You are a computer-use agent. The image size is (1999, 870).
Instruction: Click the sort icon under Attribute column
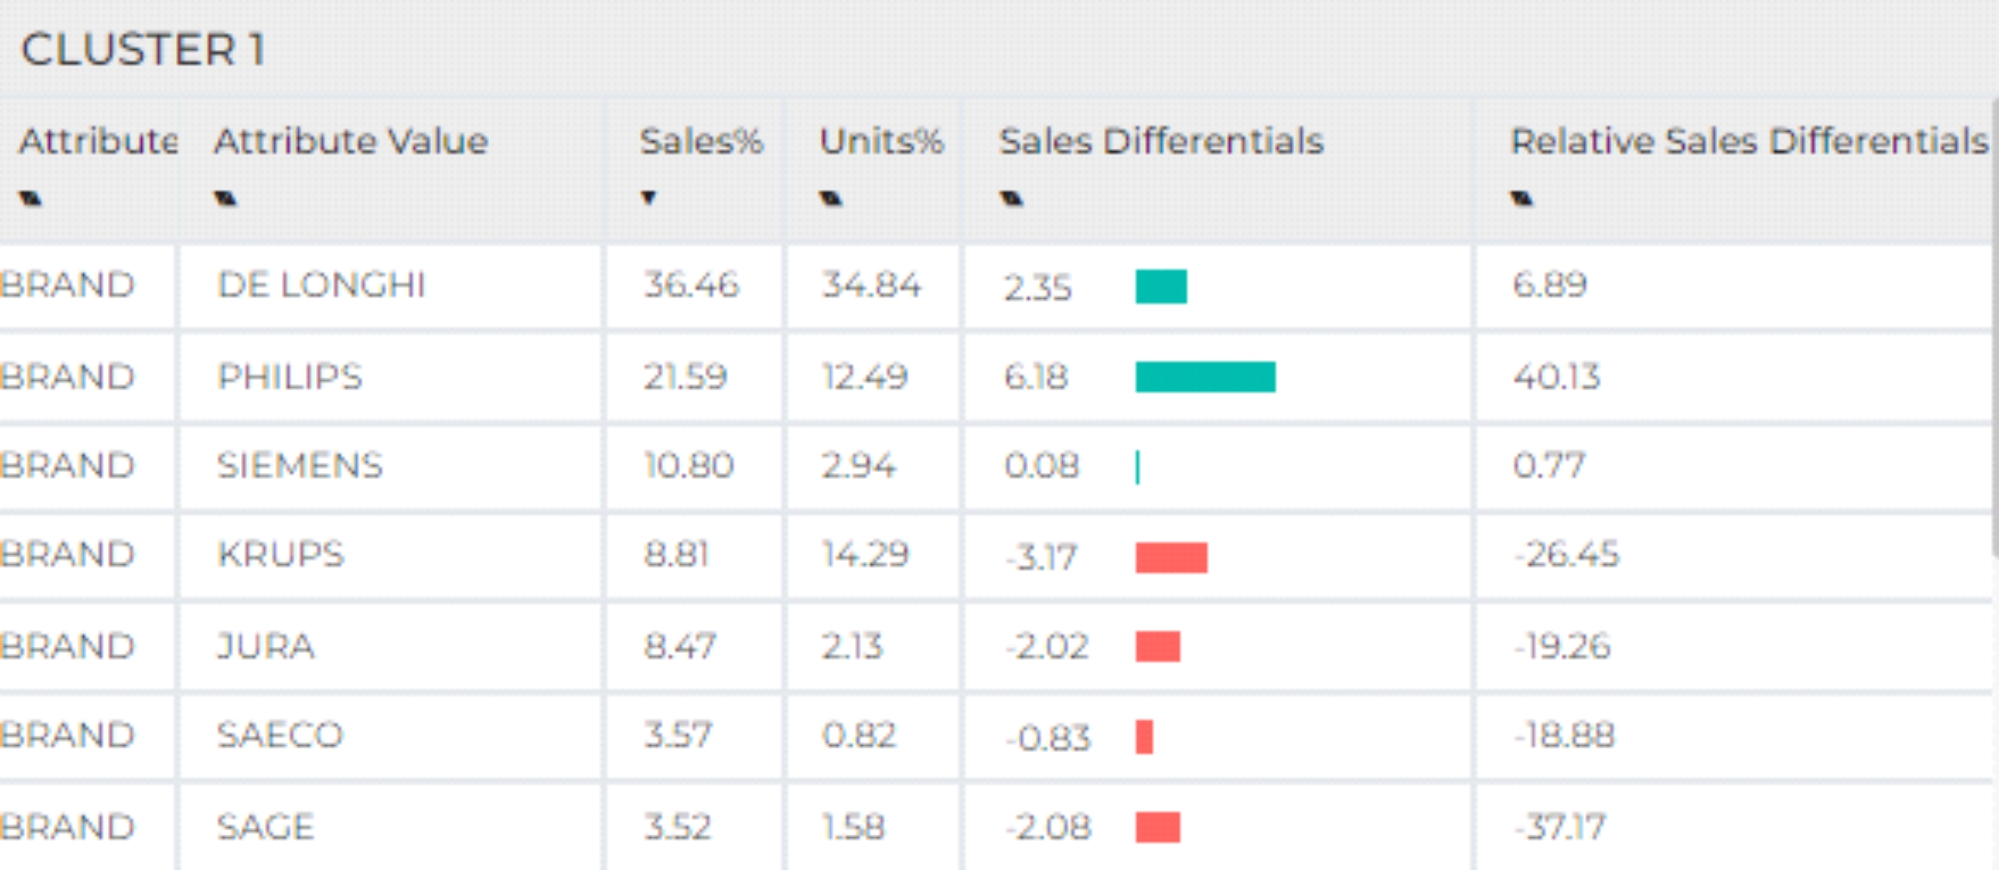pyautogui.click(x=30, y=199)
